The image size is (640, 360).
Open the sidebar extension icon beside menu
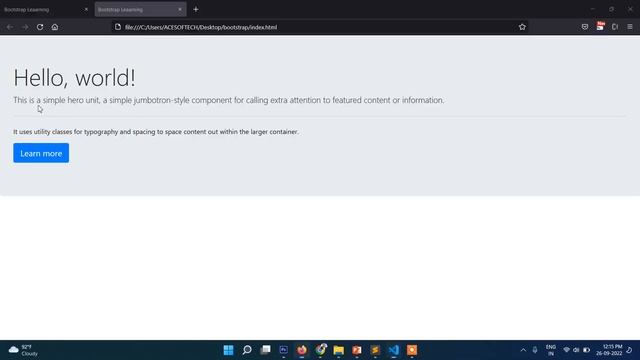click(615, 27)
